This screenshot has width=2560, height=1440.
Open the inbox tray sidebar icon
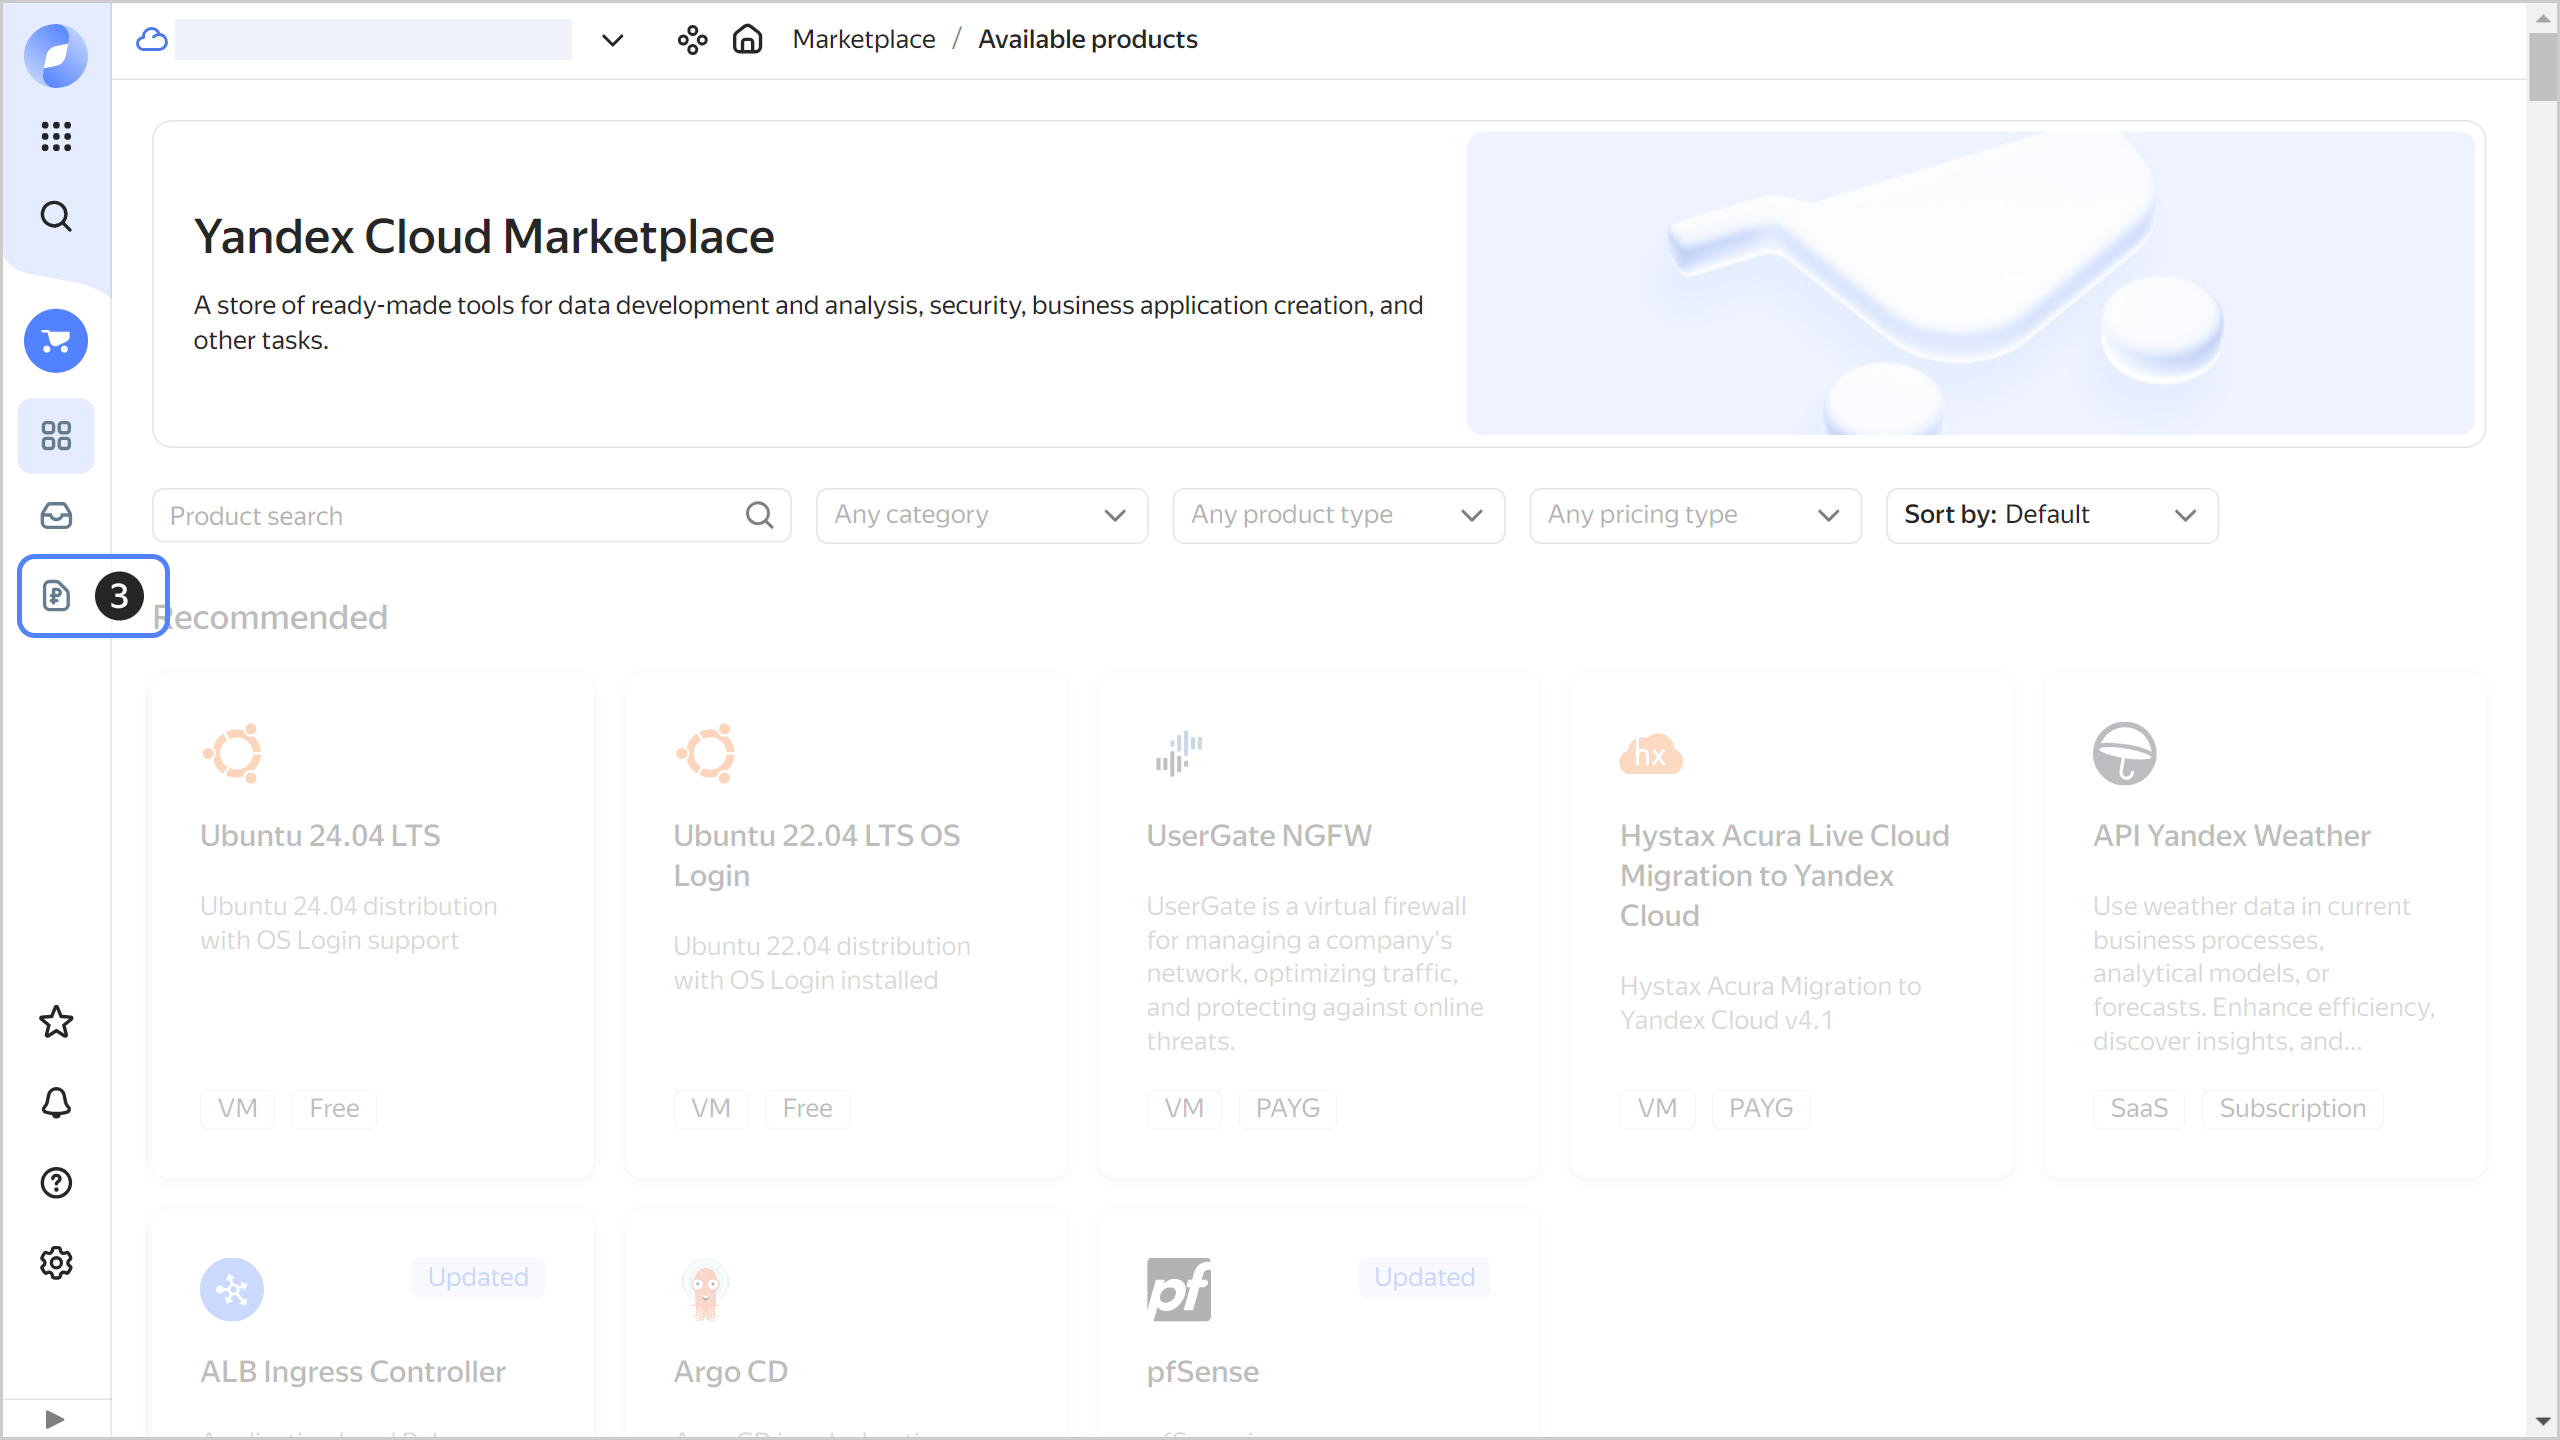coord(56,516)
